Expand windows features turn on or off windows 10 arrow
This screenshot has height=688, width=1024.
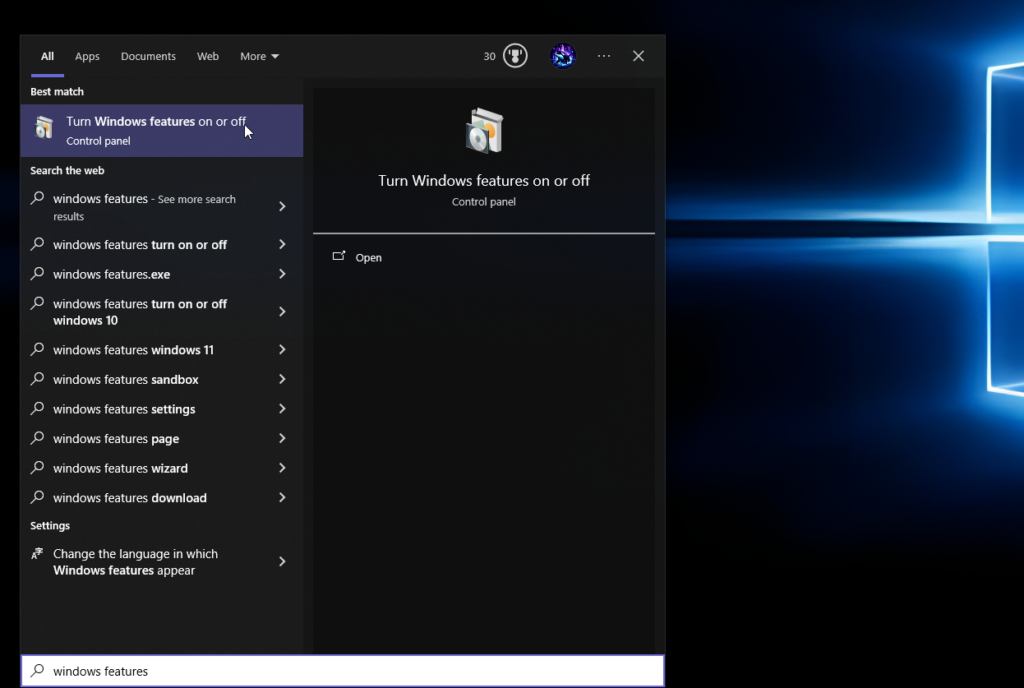pos(282,312)
